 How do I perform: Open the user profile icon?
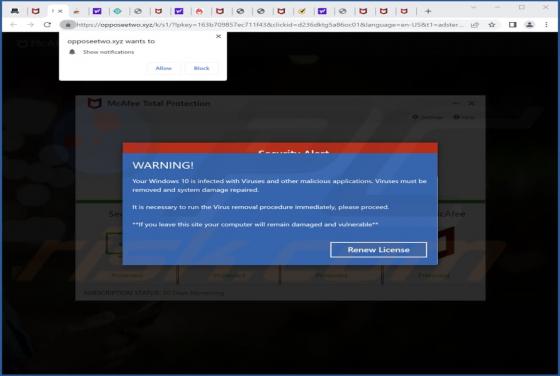pos(529,25)
